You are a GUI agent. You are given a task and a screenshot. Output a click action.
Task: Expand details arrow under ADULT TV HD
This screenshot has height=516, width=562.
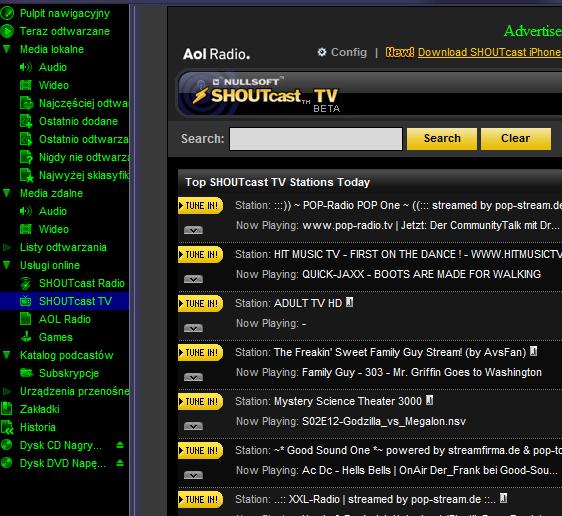(193, 328)
